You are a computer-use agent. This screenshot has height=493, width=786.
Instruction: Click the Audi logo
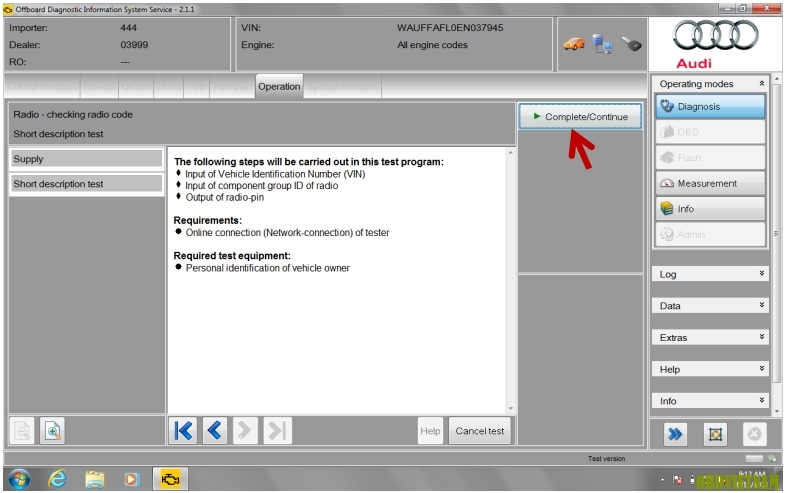pyautogui.click(x=715, y=44)
